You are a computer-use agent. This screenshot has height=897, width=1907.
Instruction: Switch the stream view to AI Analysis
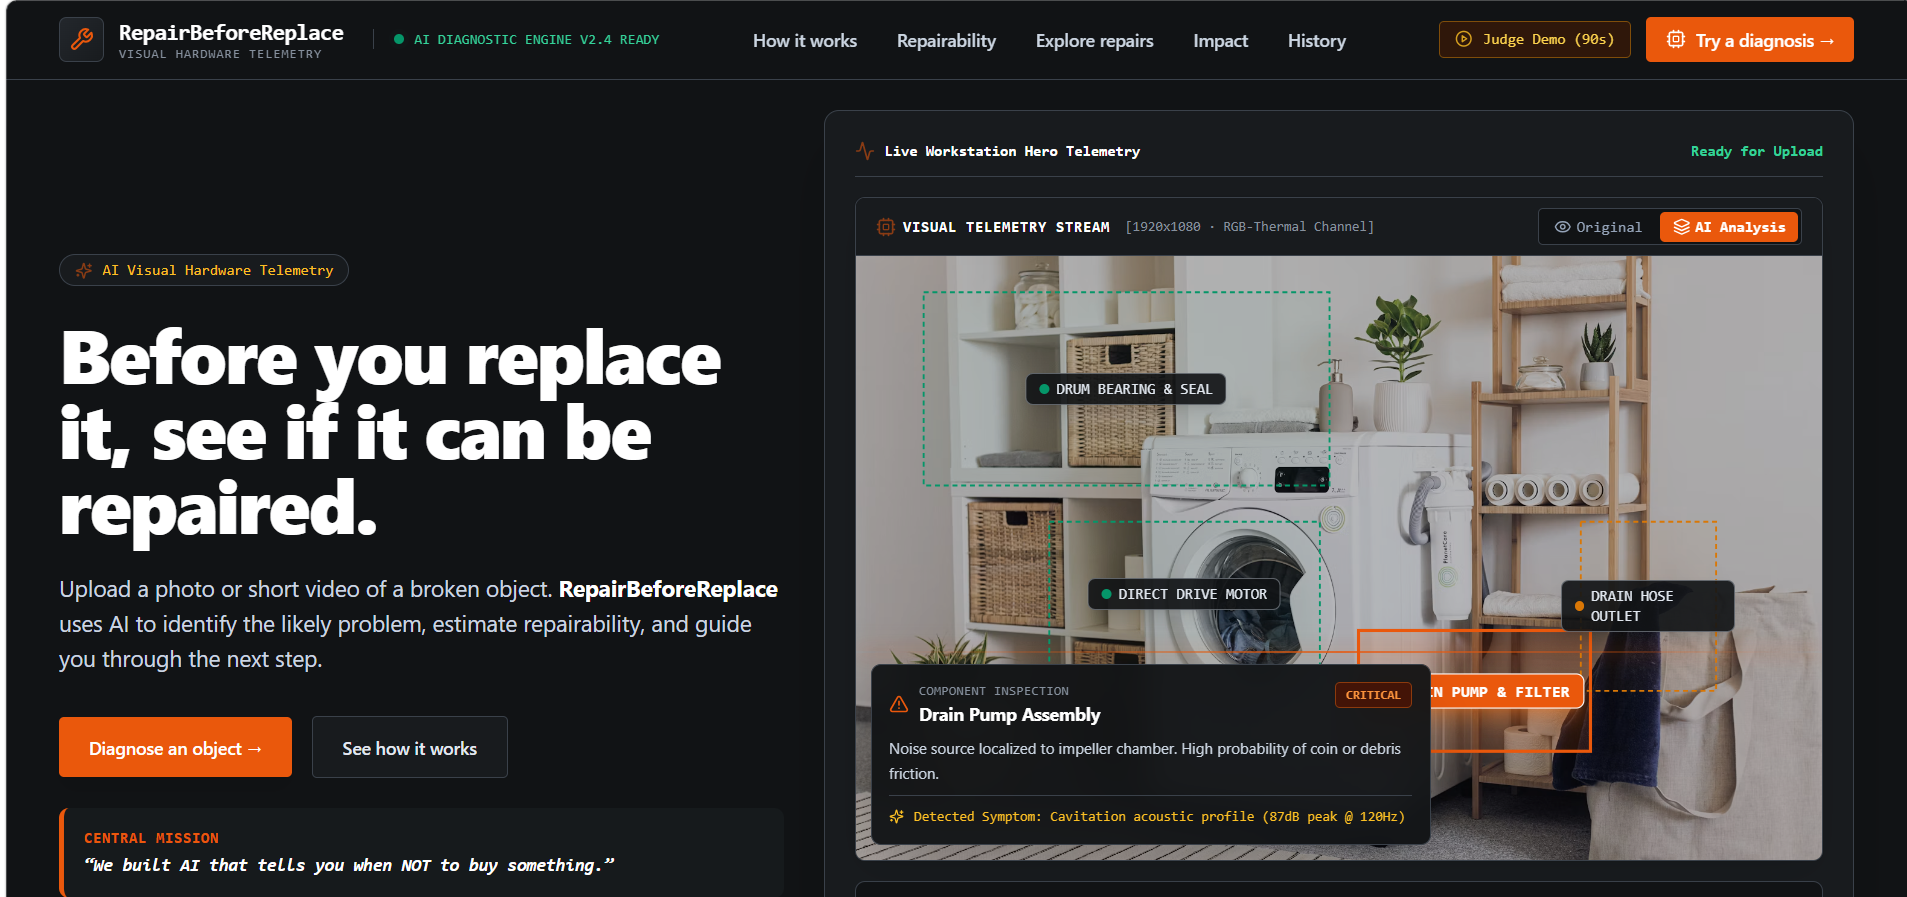click(1729, 227)
